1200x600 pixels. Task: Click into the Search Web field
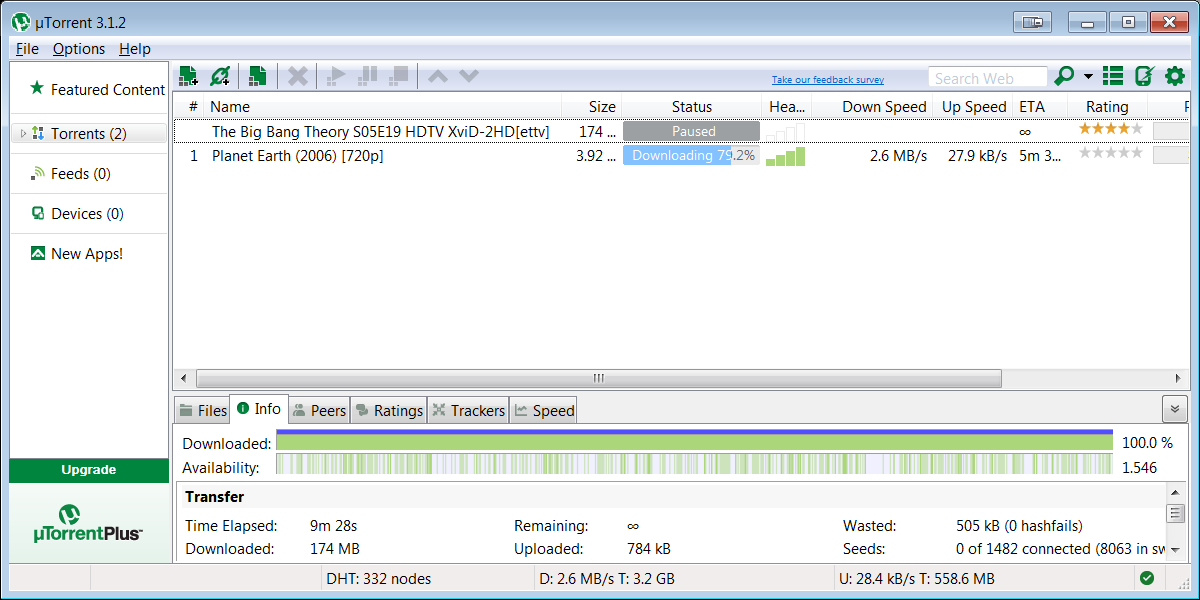[986, 78]
